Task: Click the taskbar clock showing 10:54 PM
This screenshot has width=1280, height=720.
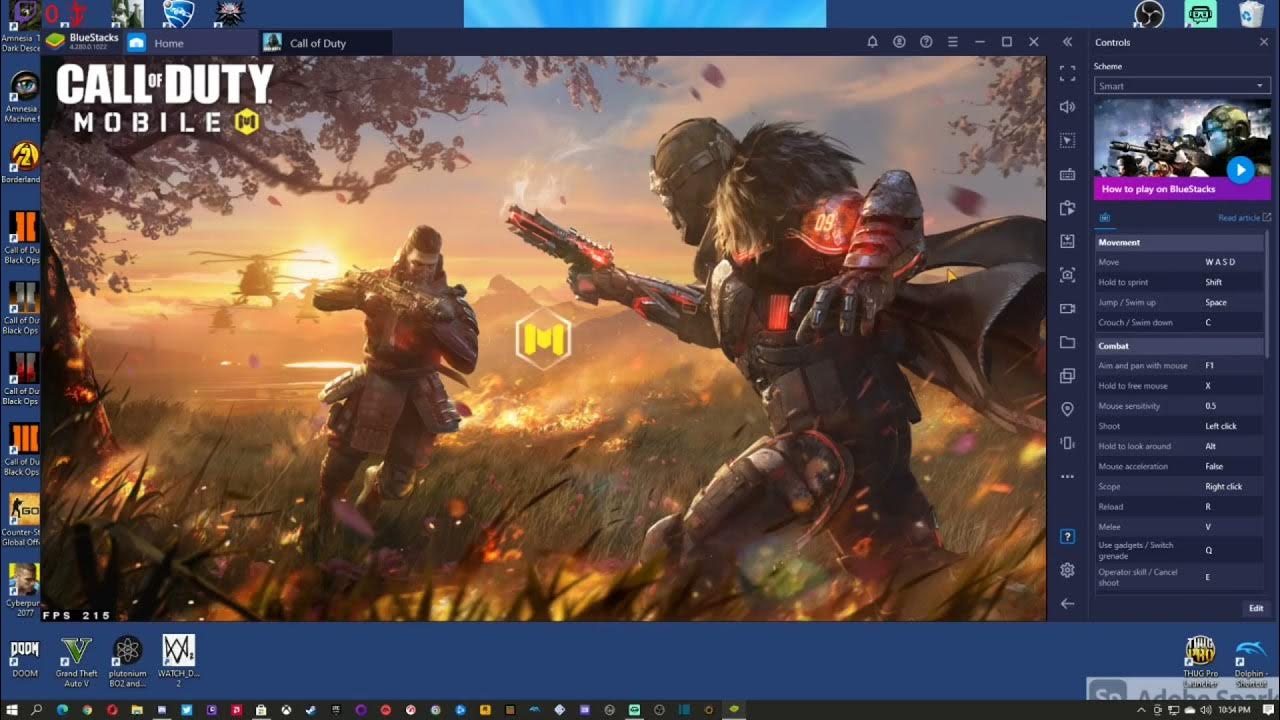Action: coord(1233,710)
